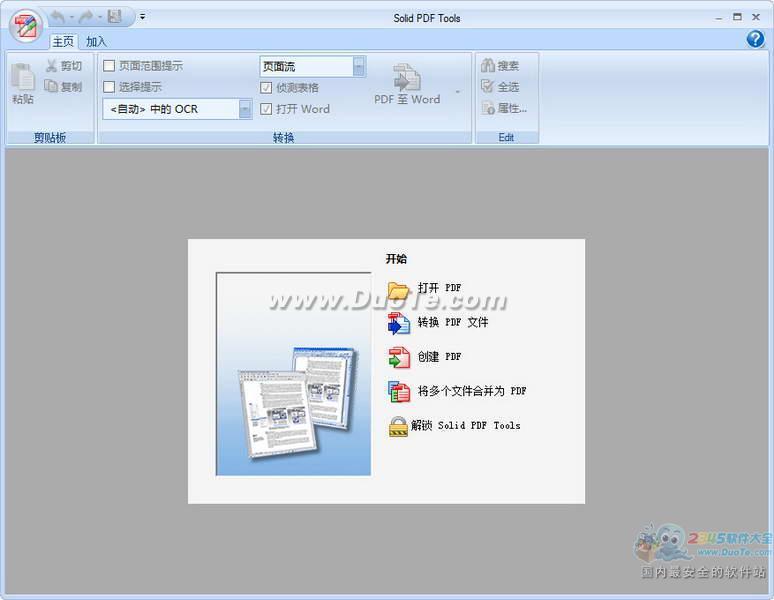Expand the Undo history dropdown arrow
This screenshot has width=774, height=600.
click(x=72, y=17)
